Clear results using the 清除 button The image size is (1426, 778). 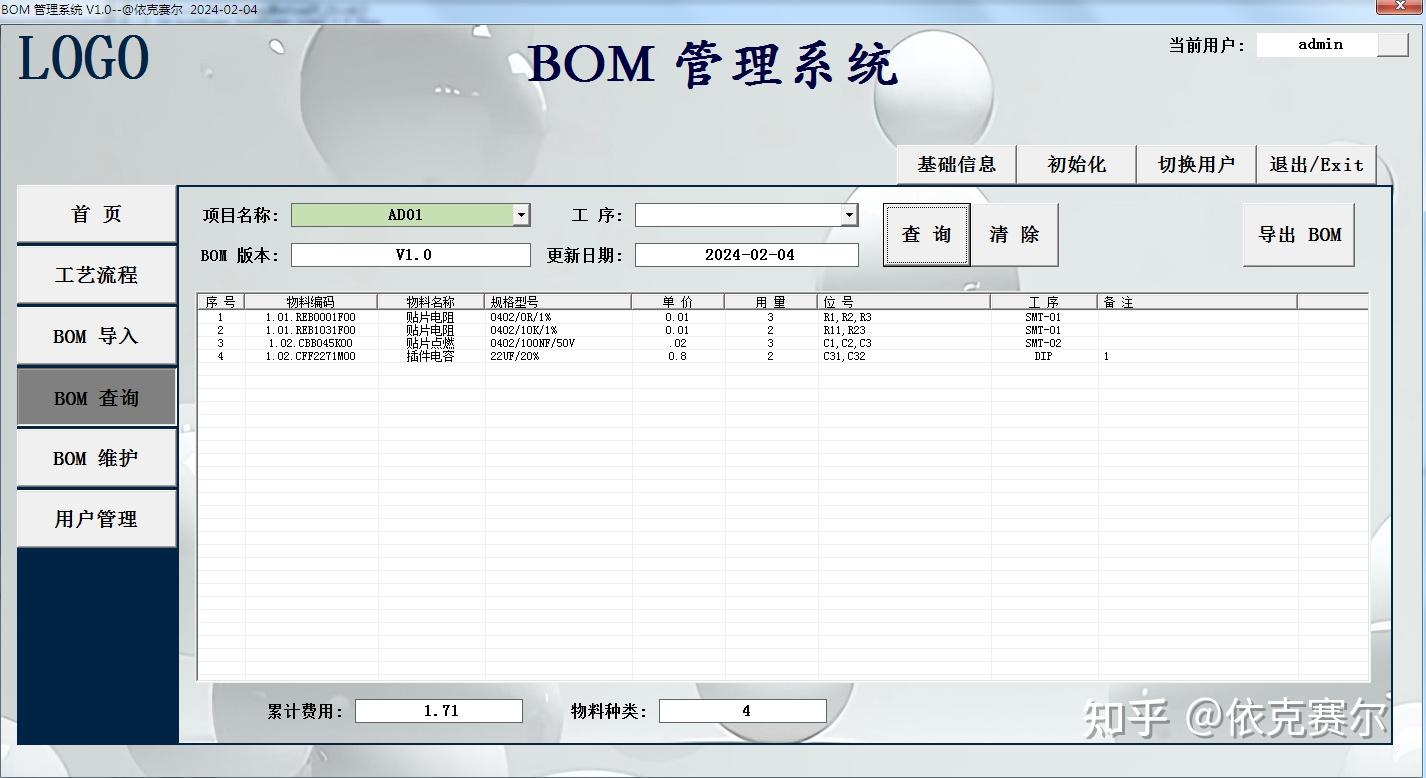[1013, 234]
